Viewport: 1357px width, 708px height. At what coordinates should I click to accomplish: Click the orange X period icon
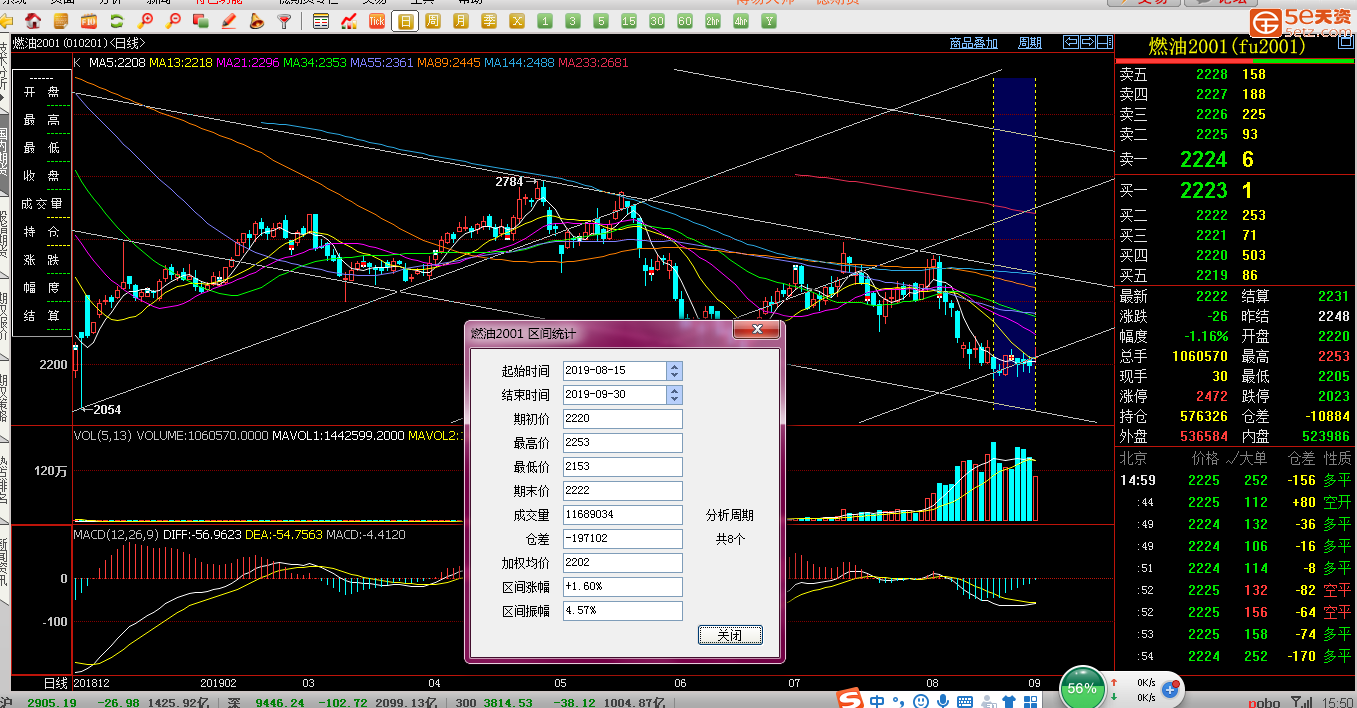(517, 21)
